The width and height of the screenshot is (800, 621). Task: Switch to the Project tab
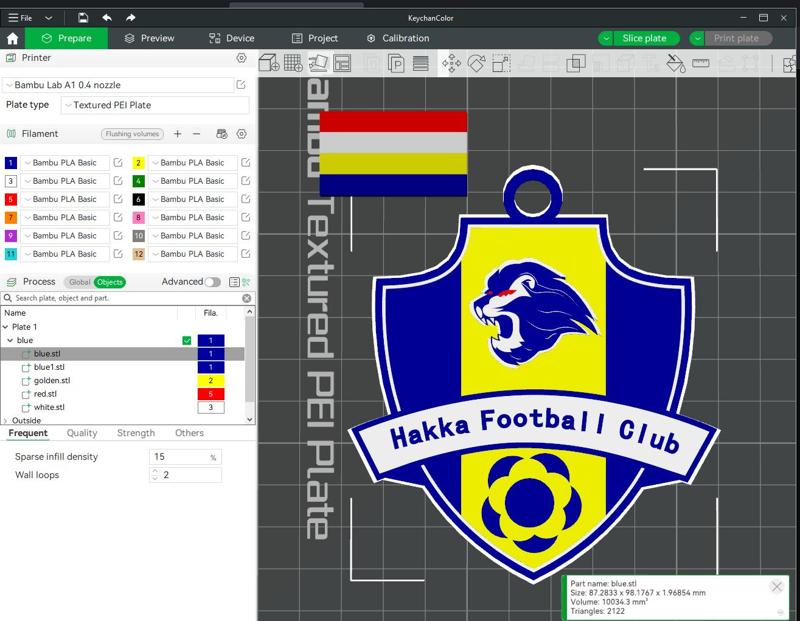pos(315,38)
